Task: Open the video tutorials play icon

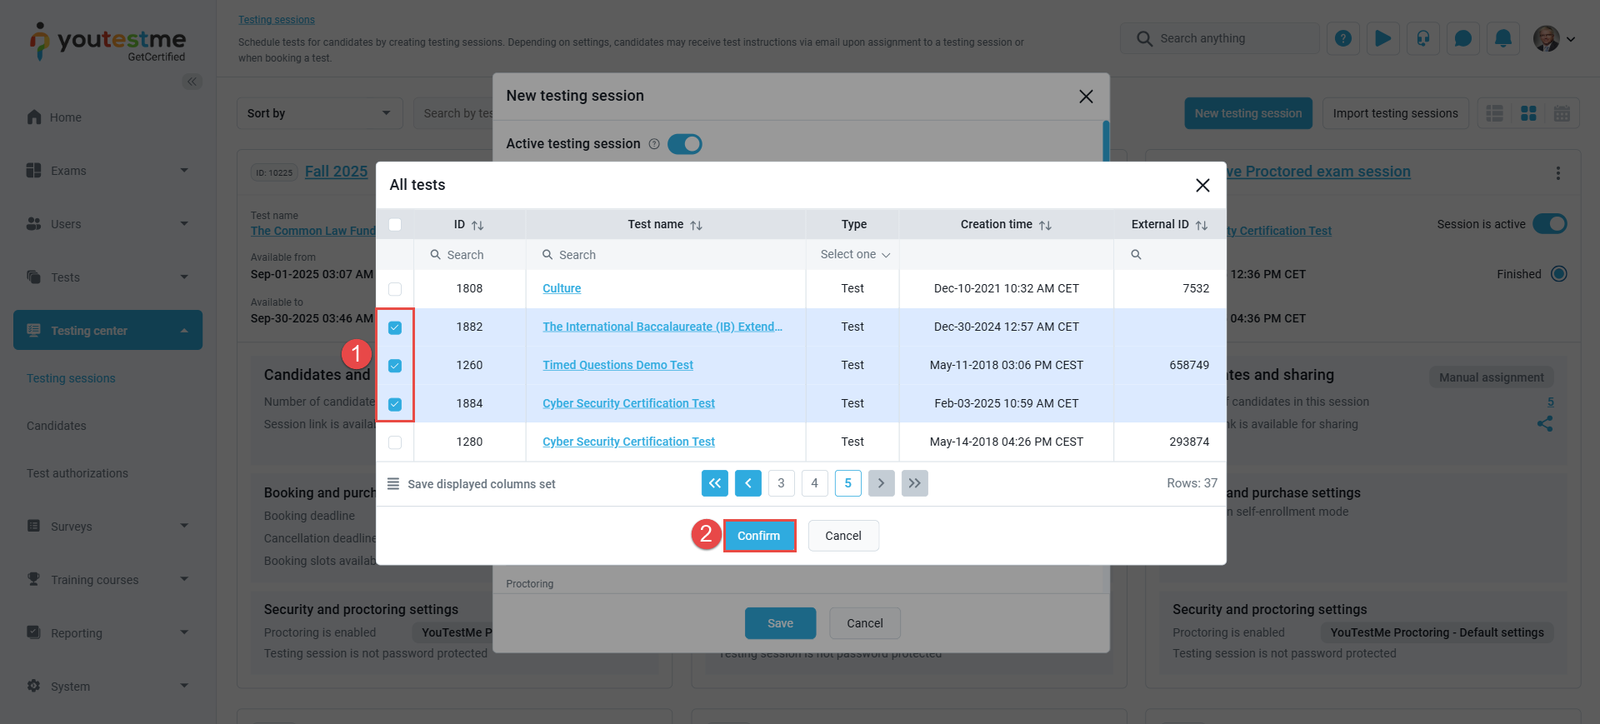Action: [1383, 38]
